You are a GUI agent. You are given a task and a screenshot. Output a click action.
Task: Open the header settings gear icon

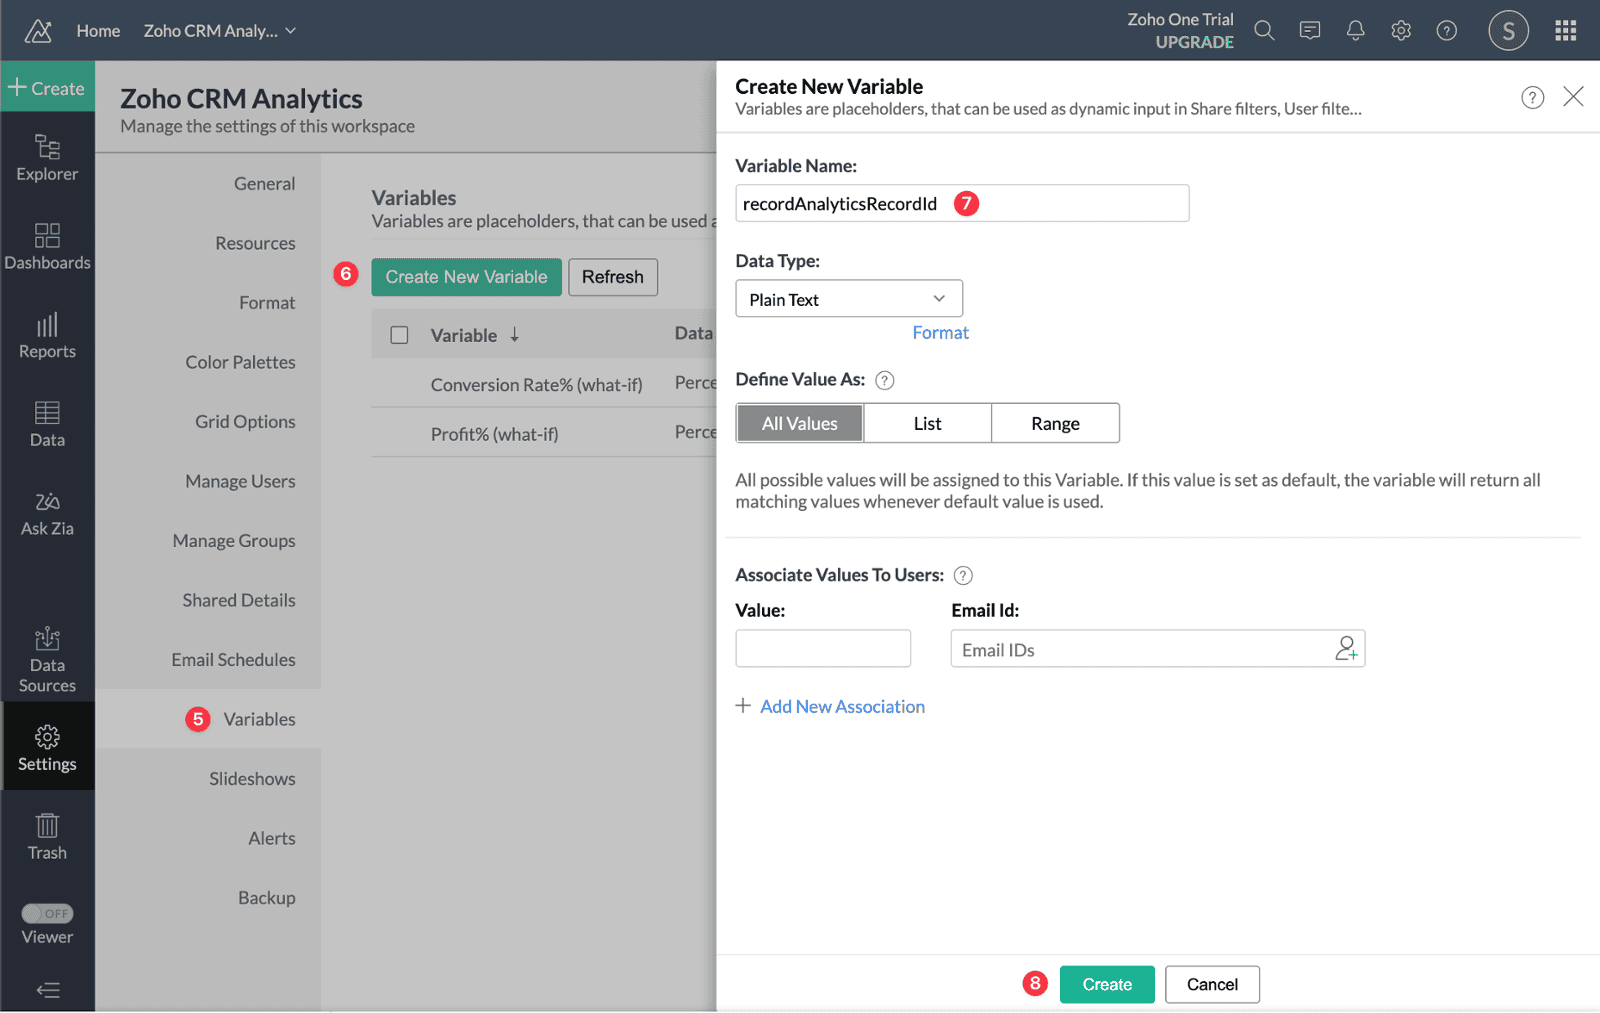[x=1401, y=31]
